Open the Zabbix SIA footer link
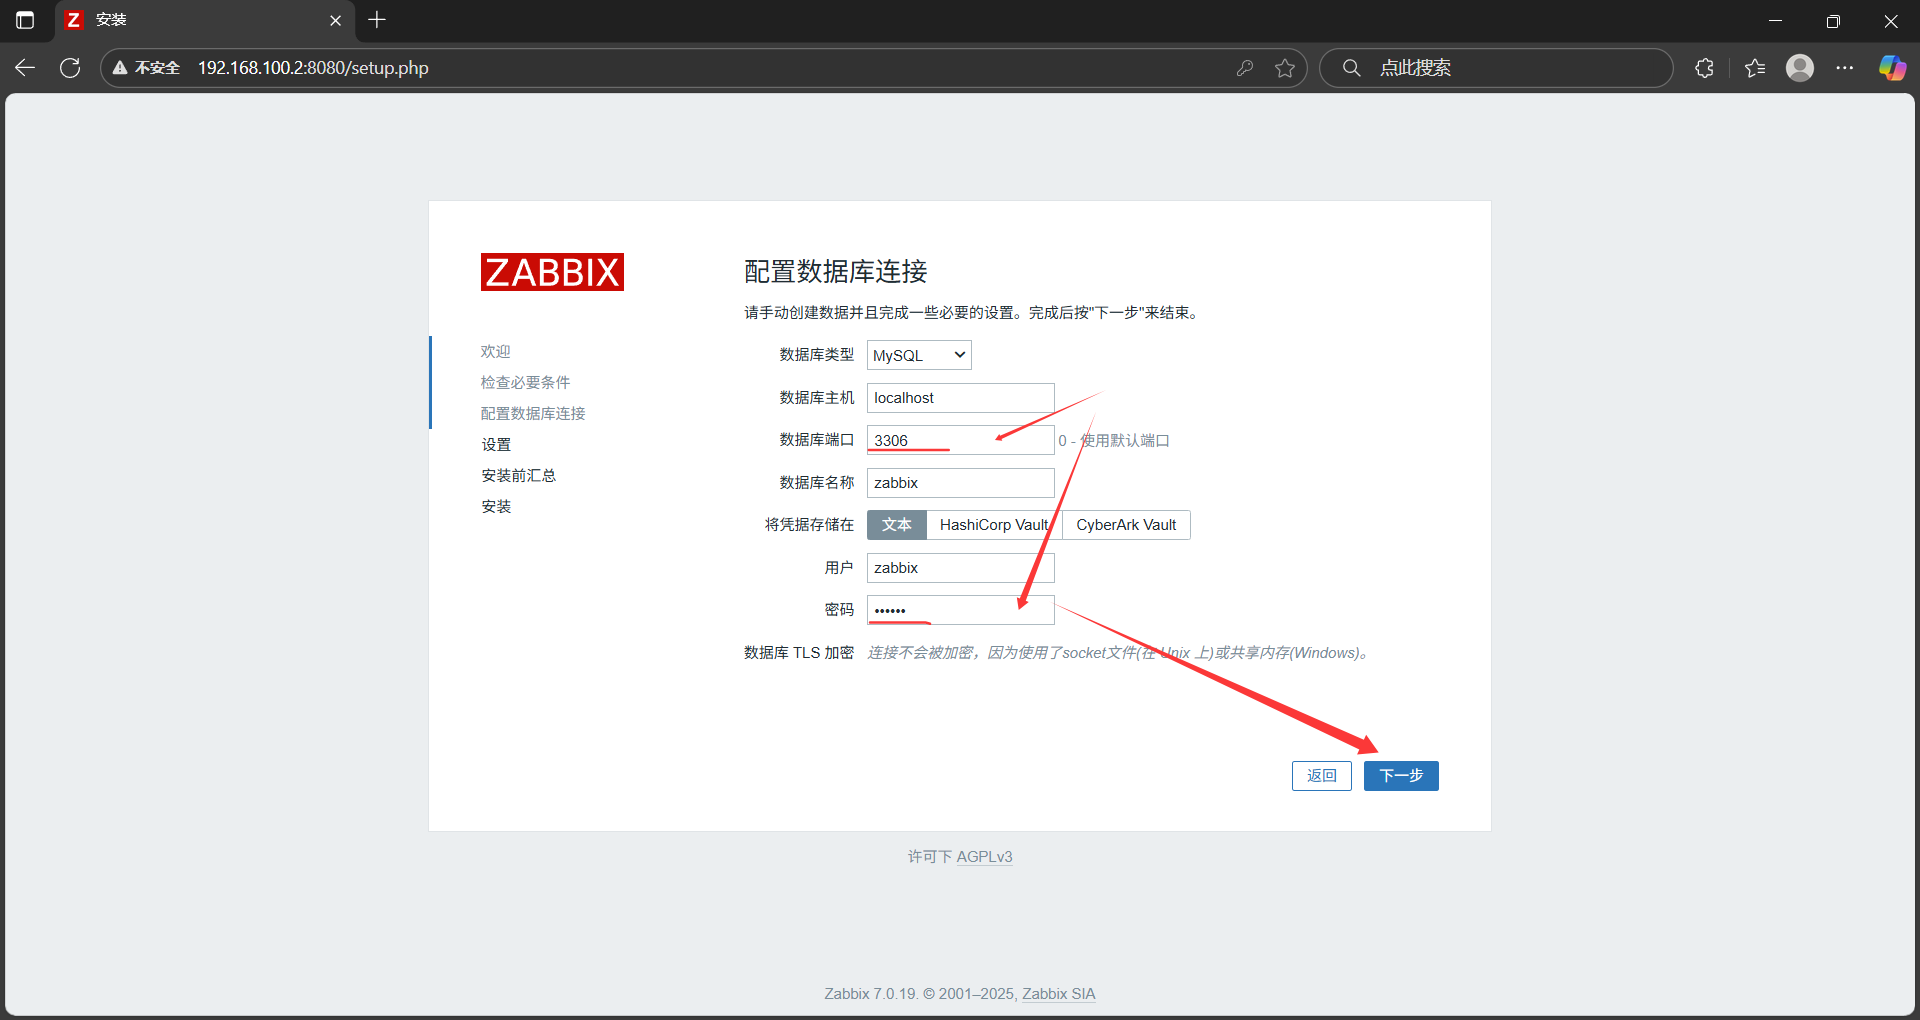 pos(1058,994)
